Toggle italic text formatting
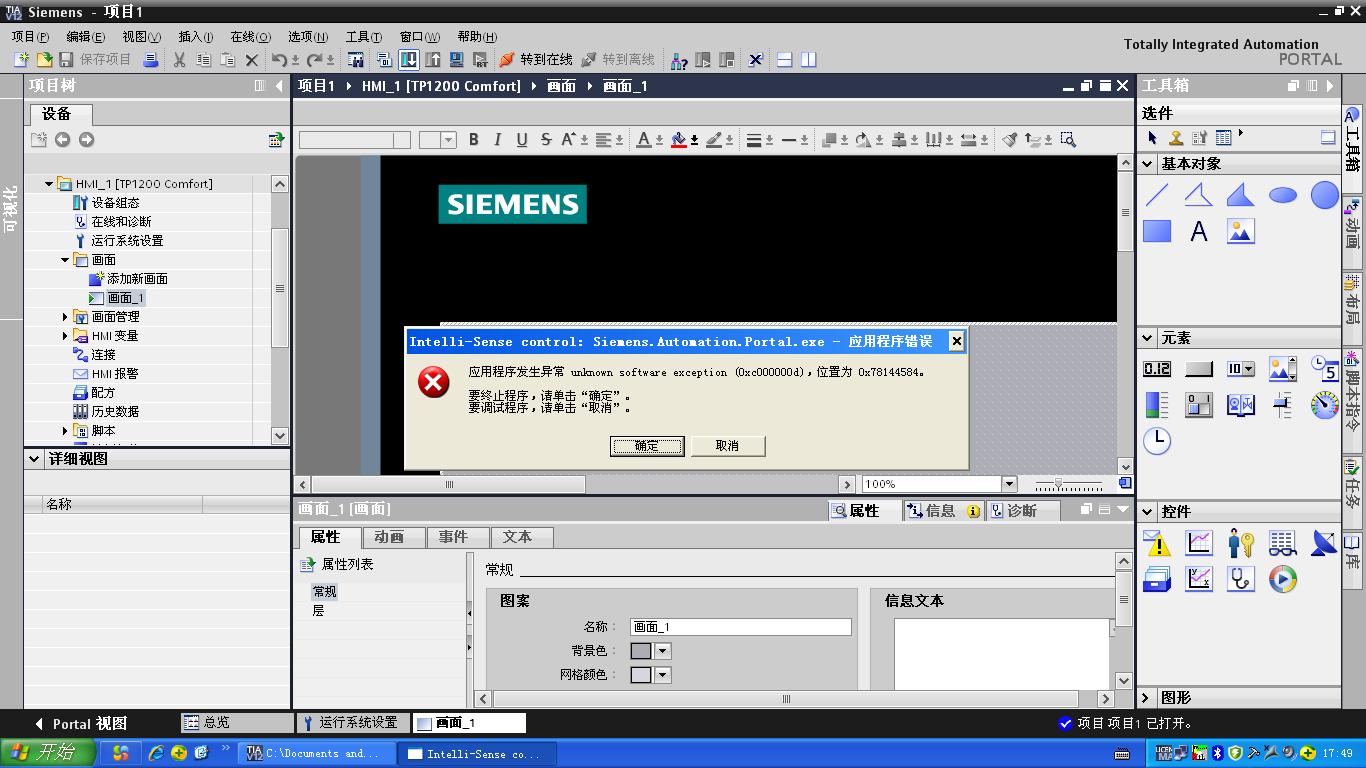The height and width of the screenshot is (768, 1366). pos(498,140)
